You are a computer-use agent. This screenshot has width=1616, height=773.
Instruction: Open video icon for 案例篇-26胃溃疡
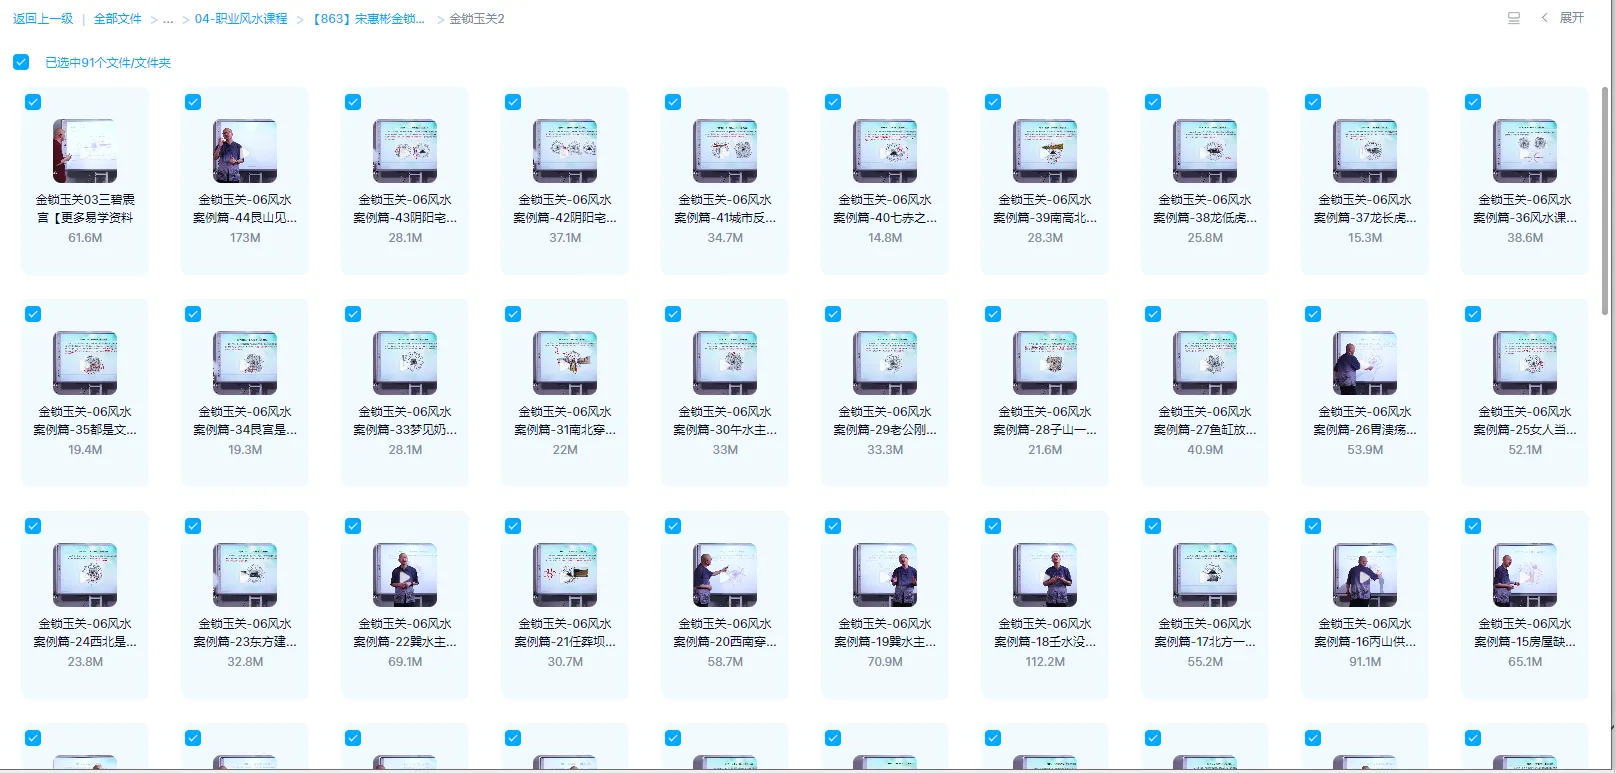coord(1365,363)
